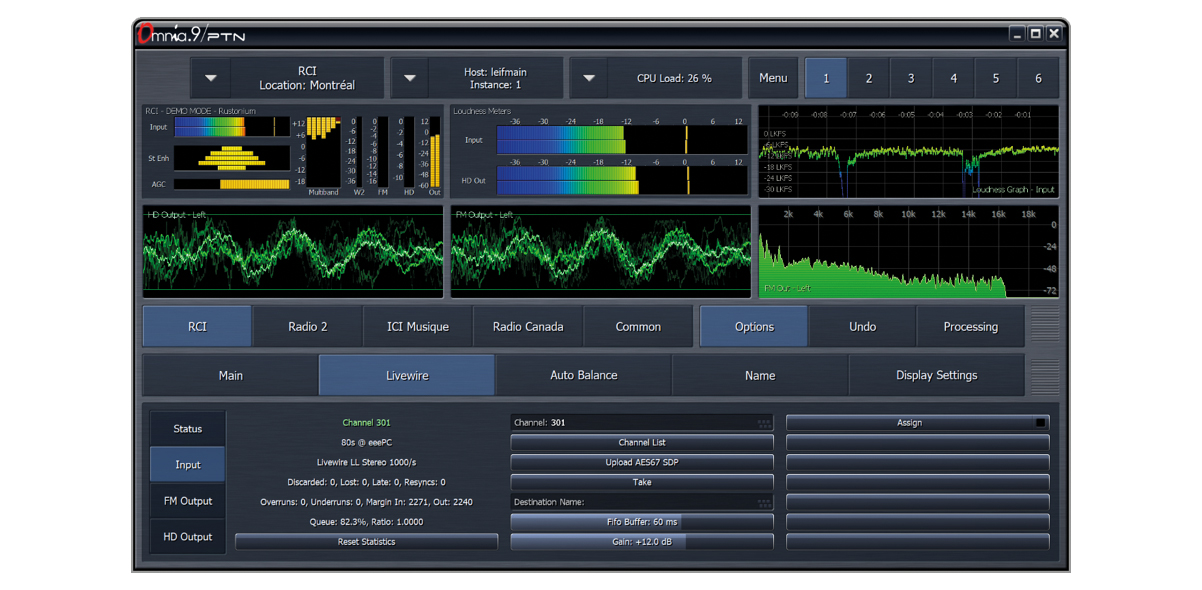Image resolution: width=1202 pixels, height=590 pixels.
Task: Expand the dropdown arrow beside Host: leifmain
Action: tap(409, 78)
